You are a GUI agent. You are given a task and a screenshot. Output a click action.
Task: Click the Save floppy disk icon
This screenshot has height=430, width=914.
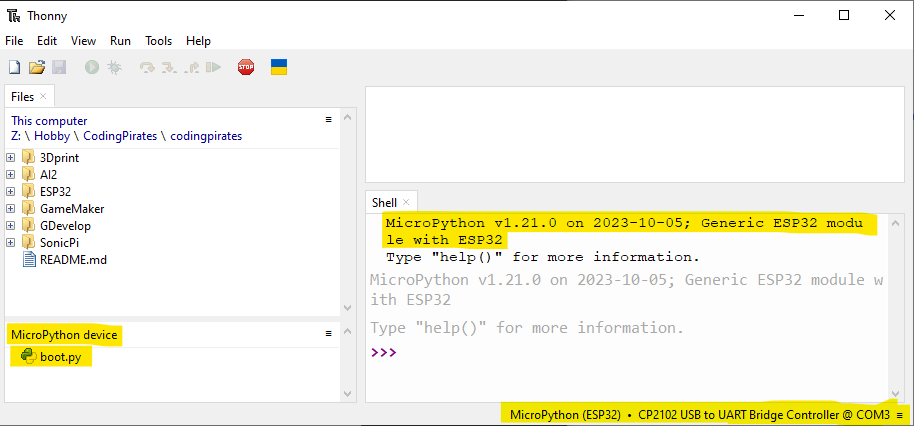click(x=59, y=67)
